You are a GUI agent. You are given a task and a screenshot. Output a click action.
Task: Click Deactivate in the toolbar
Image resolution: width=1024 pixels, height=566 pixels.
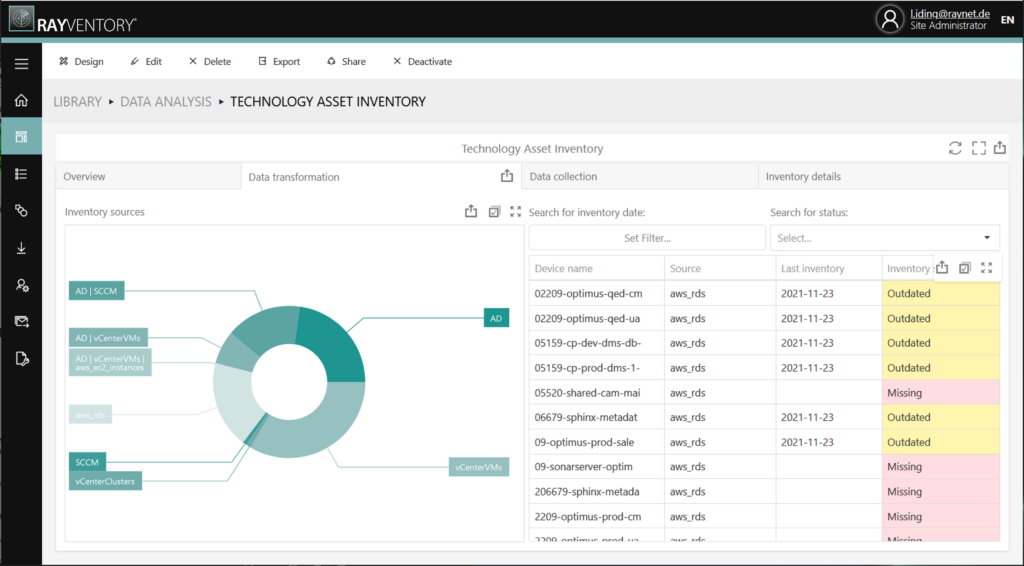(423, 61)
